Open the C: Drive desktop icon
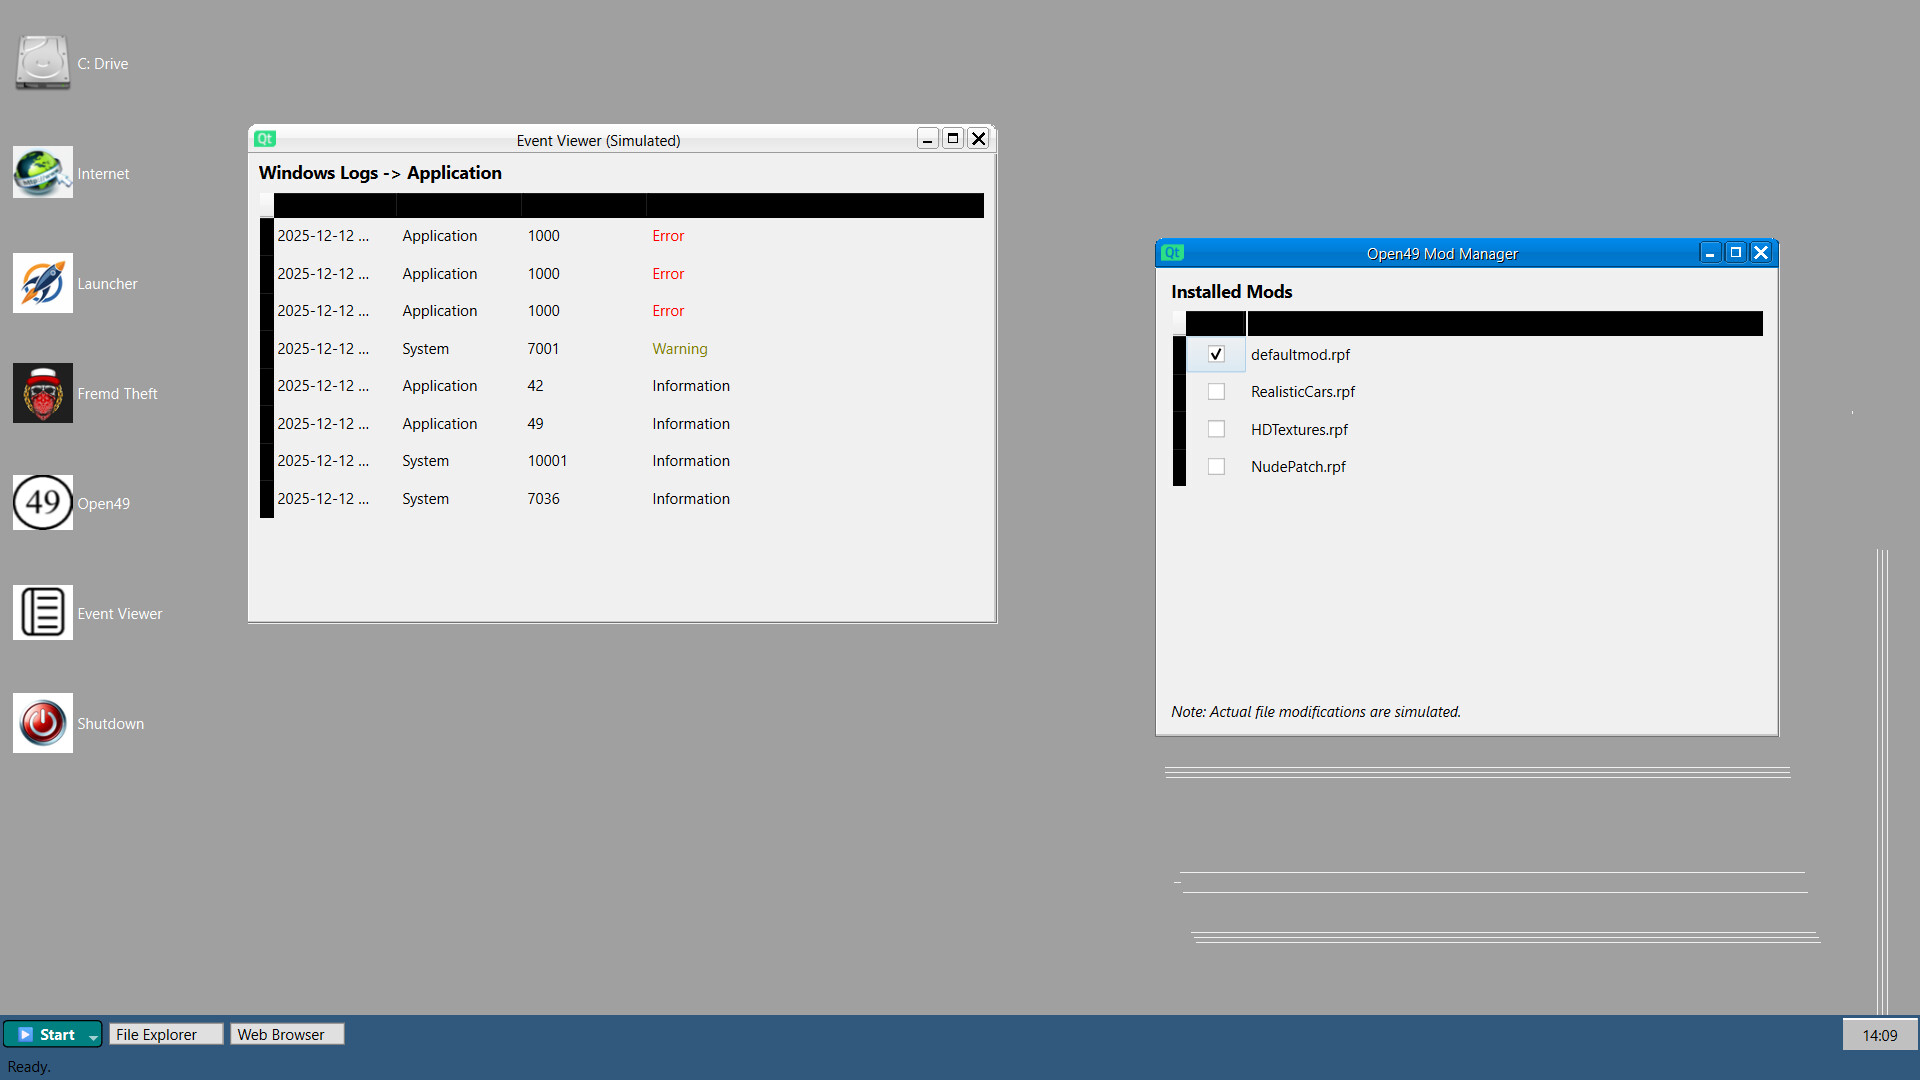 pos(42,62)
